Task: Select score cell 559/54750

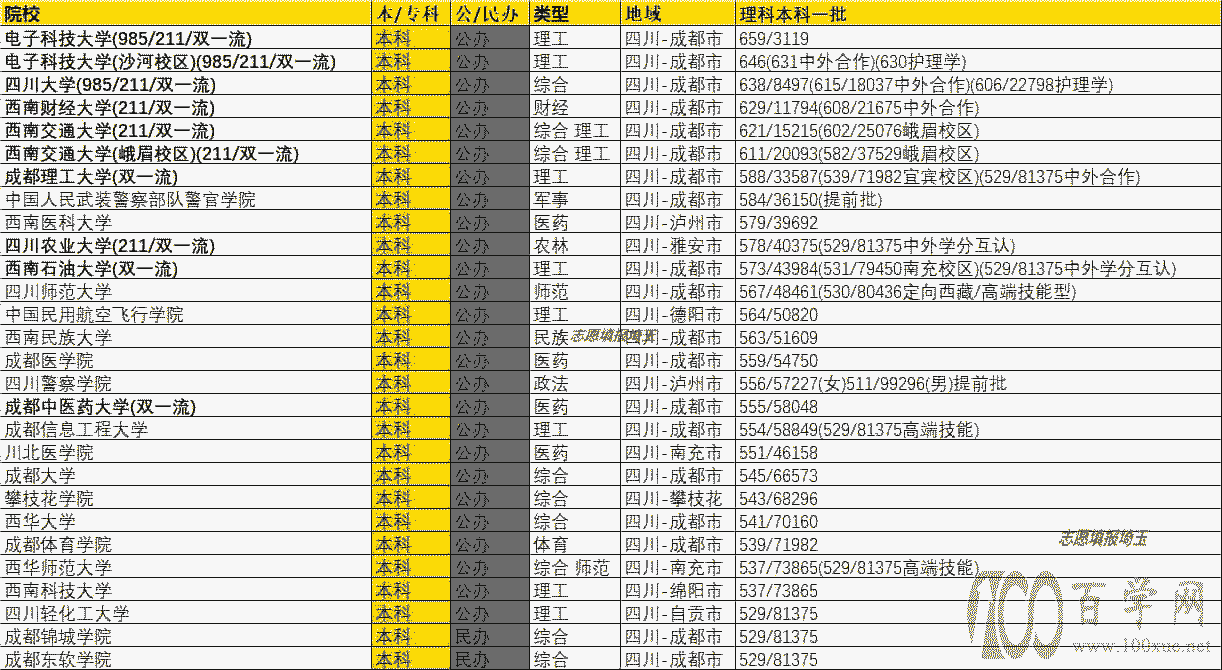Action: (x=977, y=361)
